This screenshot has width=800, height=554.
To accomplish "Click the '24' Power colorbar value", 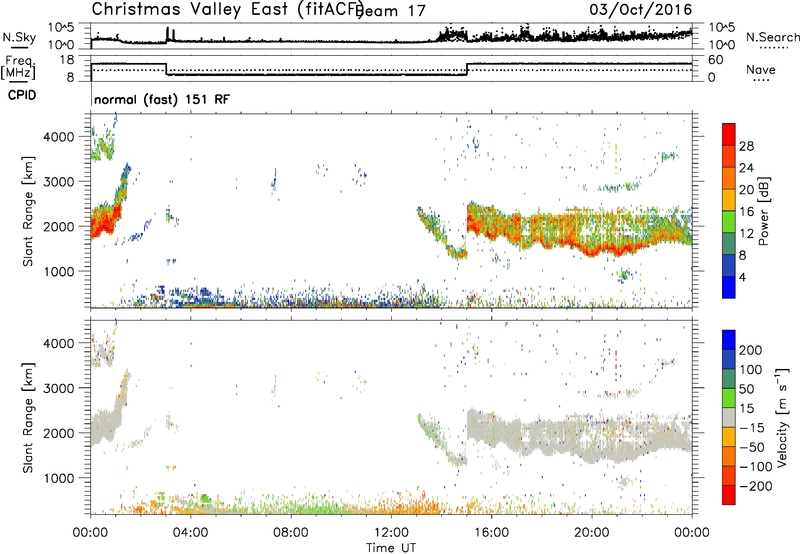I will click(x=746, y=168).
